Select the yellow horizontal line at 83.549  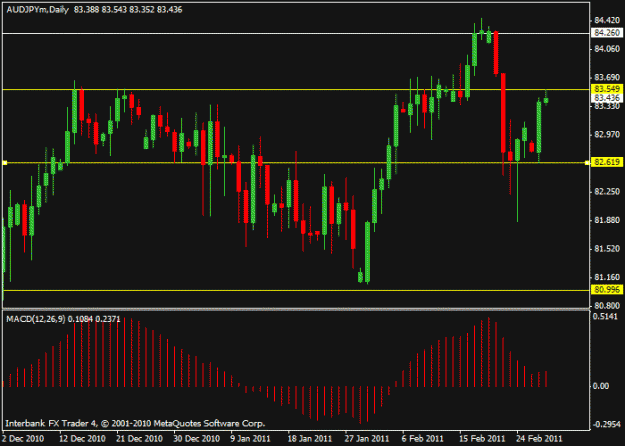point(295,90)
